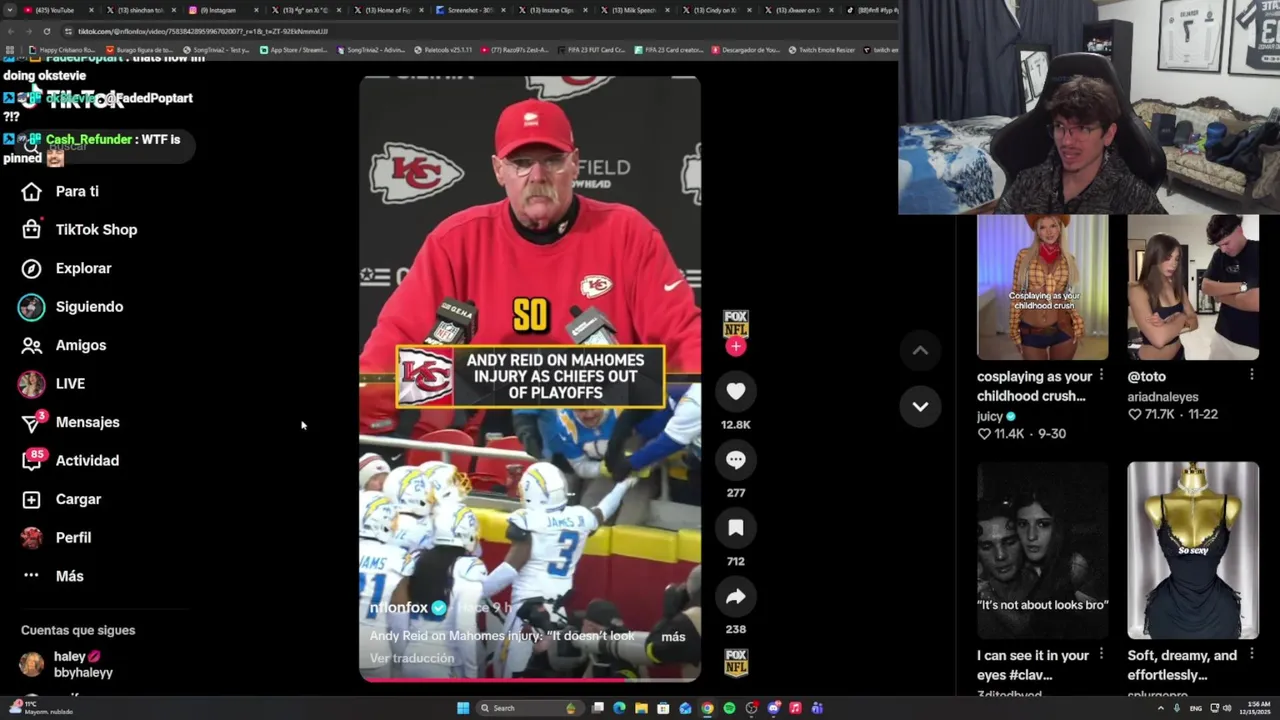This screenshot has width=1280, height=720.
Task: Open the juicy creator profile
Action: 990,416
